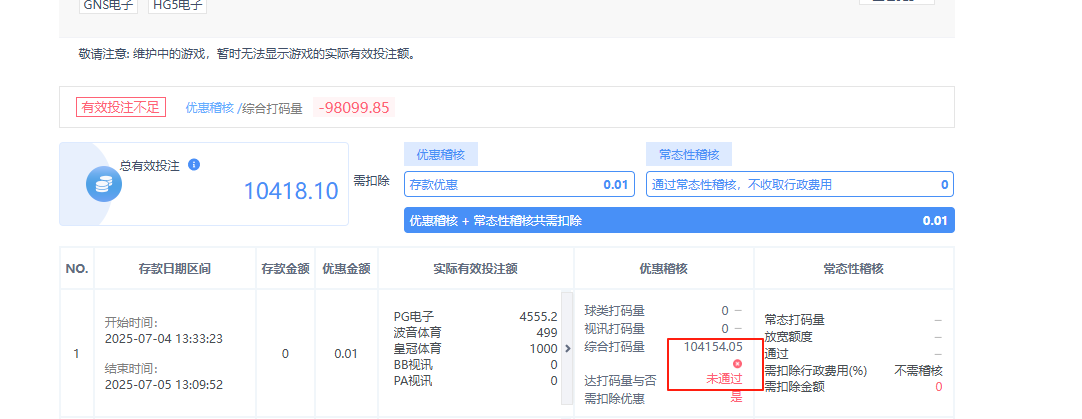Click the red failed-status circle icon
This screenshot has height=419, width=1082.
click(x=737, y=363)
